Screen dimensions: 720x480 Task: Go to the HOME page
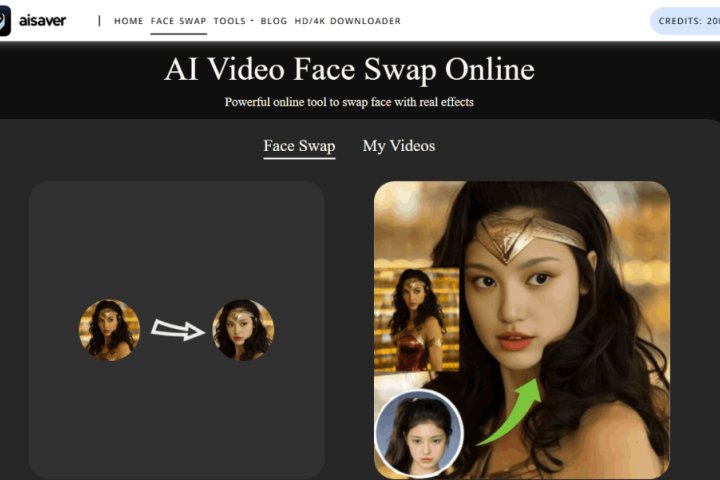click(x=129, y=21)
